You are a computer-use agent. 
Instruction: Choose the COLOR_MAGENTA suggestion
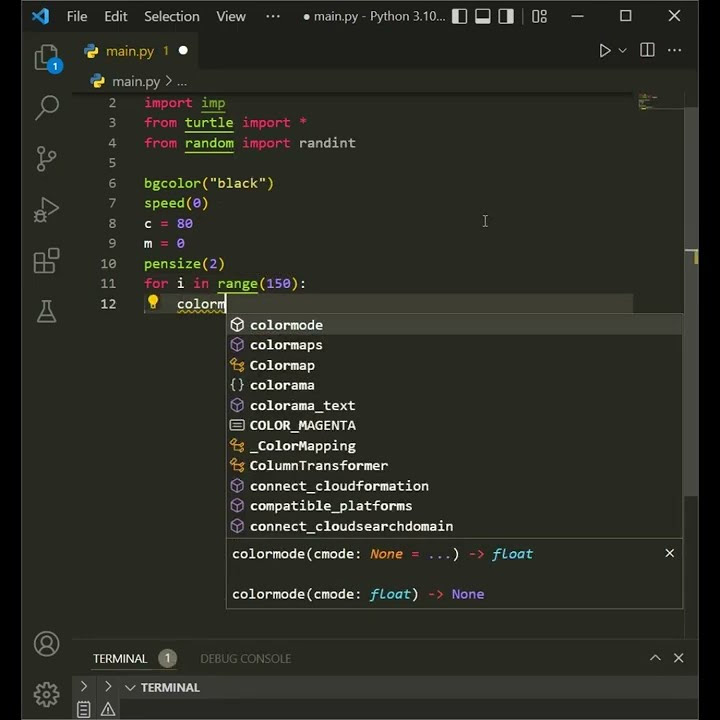click(x=455, y=425)
